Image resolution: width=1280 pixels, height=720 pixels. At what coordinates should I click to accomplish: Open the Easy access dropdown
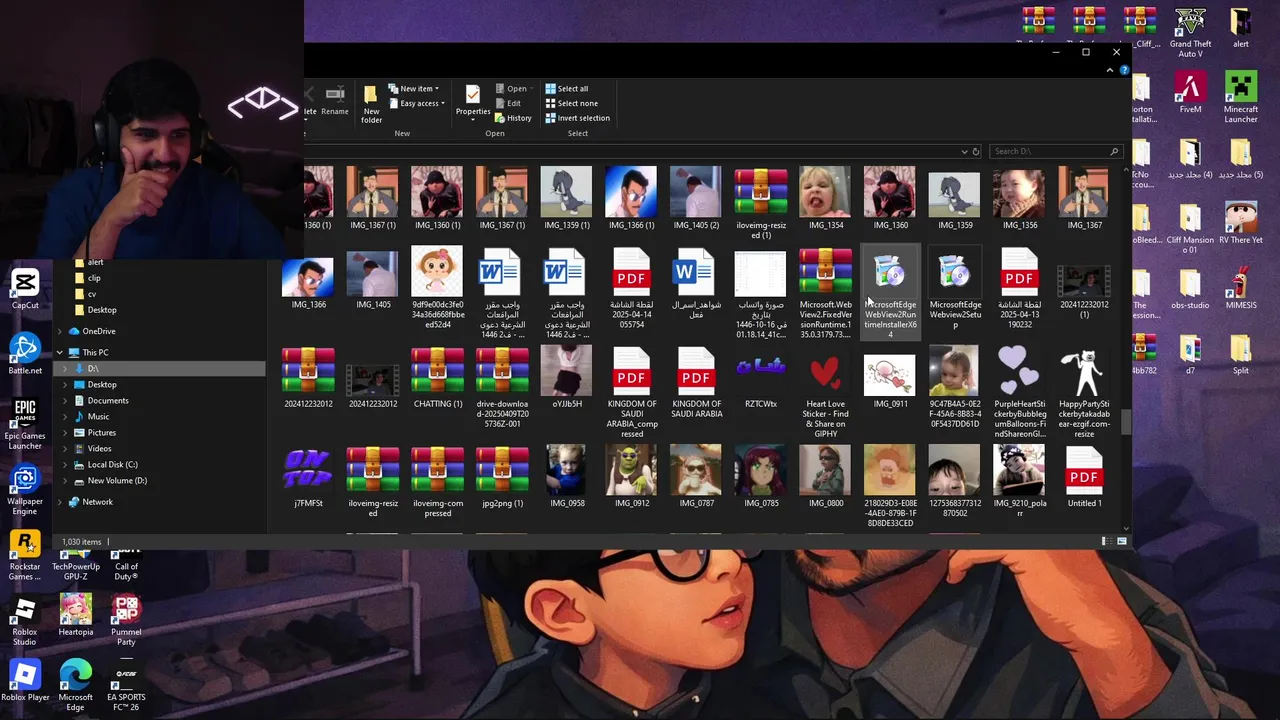(416, 103)
